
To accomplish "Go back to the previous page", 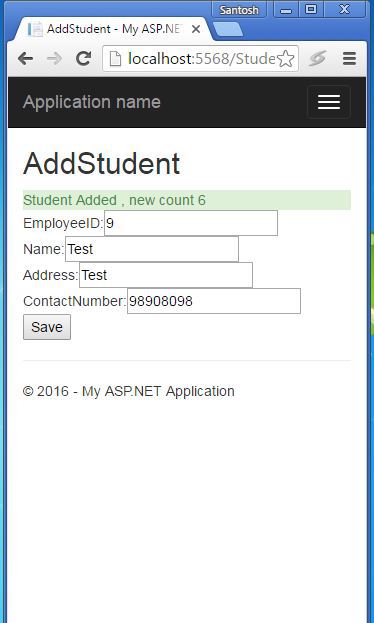I will (x=25, y=59).
